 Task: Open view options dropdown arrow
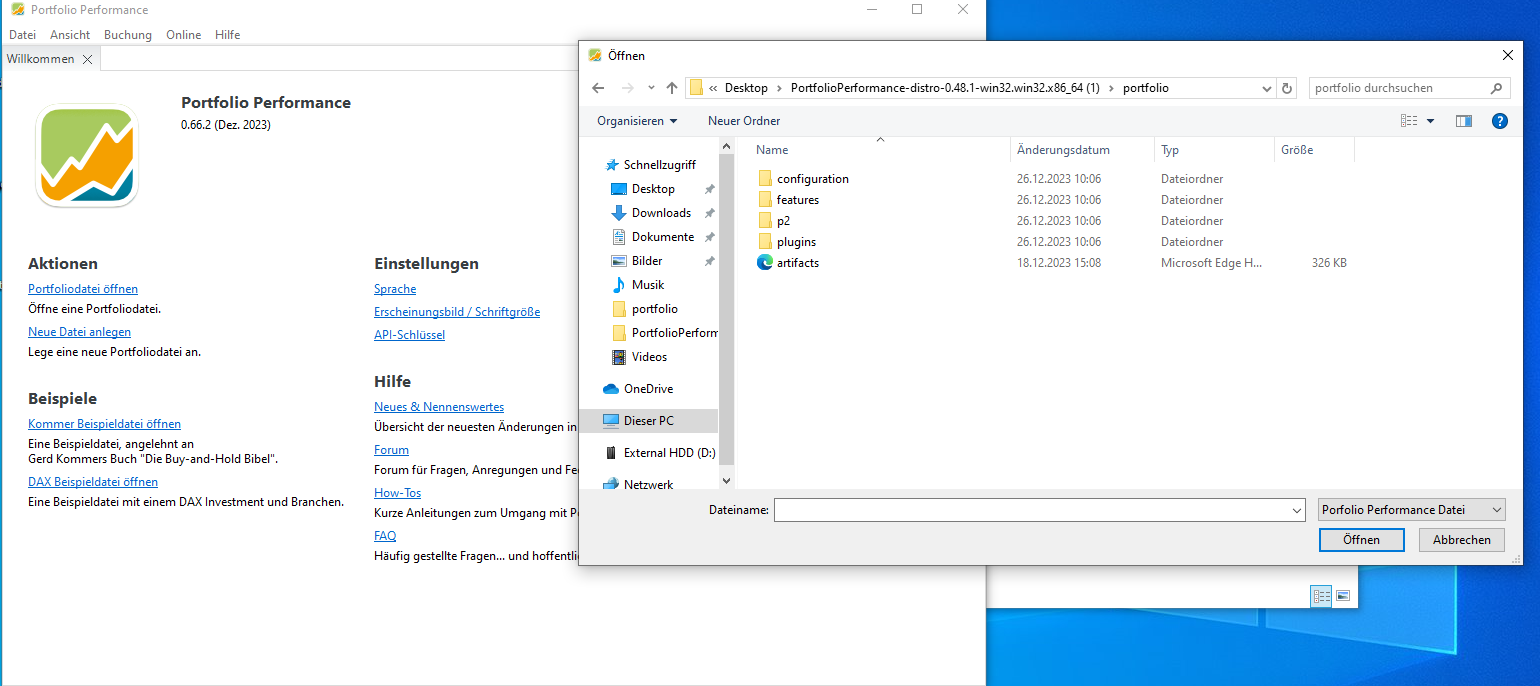coord(1430,121)
